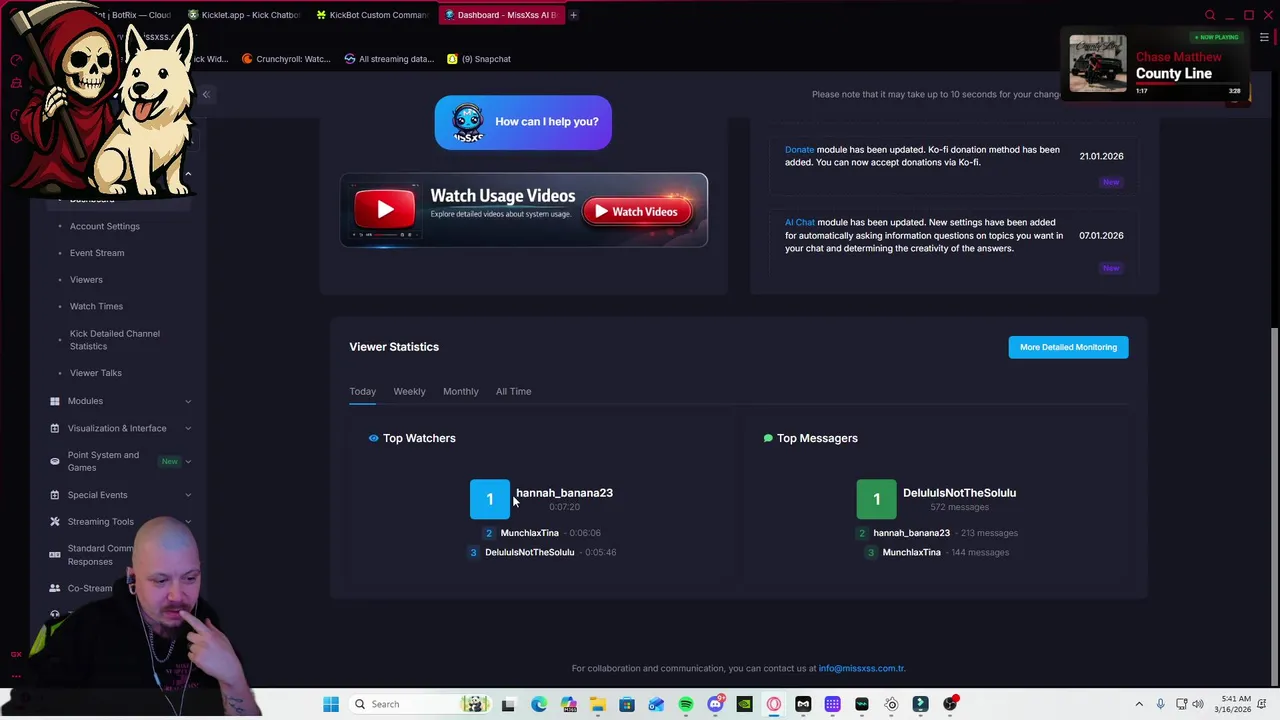The height and width of the screenshot is (720, 1280).
Task: Open Watch Times in sidebar
Action: point(96,306)
